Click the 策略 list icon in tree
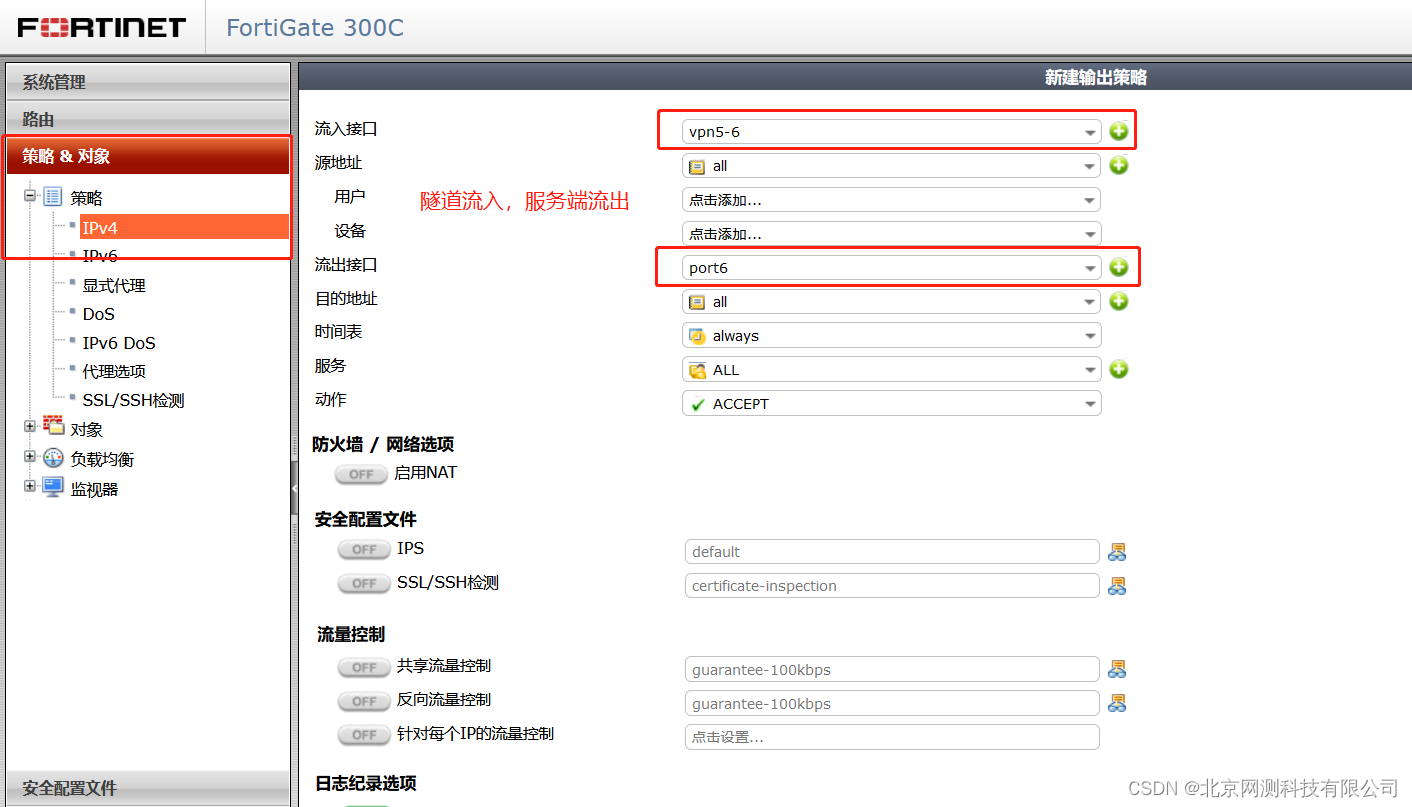 click(x=53, y=197)
